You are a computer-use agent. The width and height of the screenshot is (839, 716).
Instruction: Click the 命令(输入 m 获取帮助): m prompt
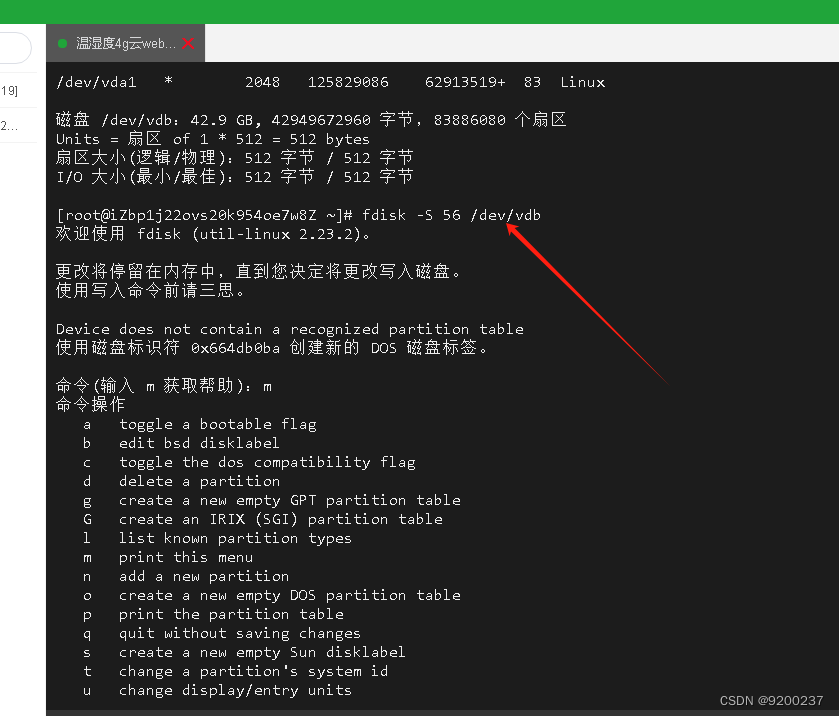point(164,386)
